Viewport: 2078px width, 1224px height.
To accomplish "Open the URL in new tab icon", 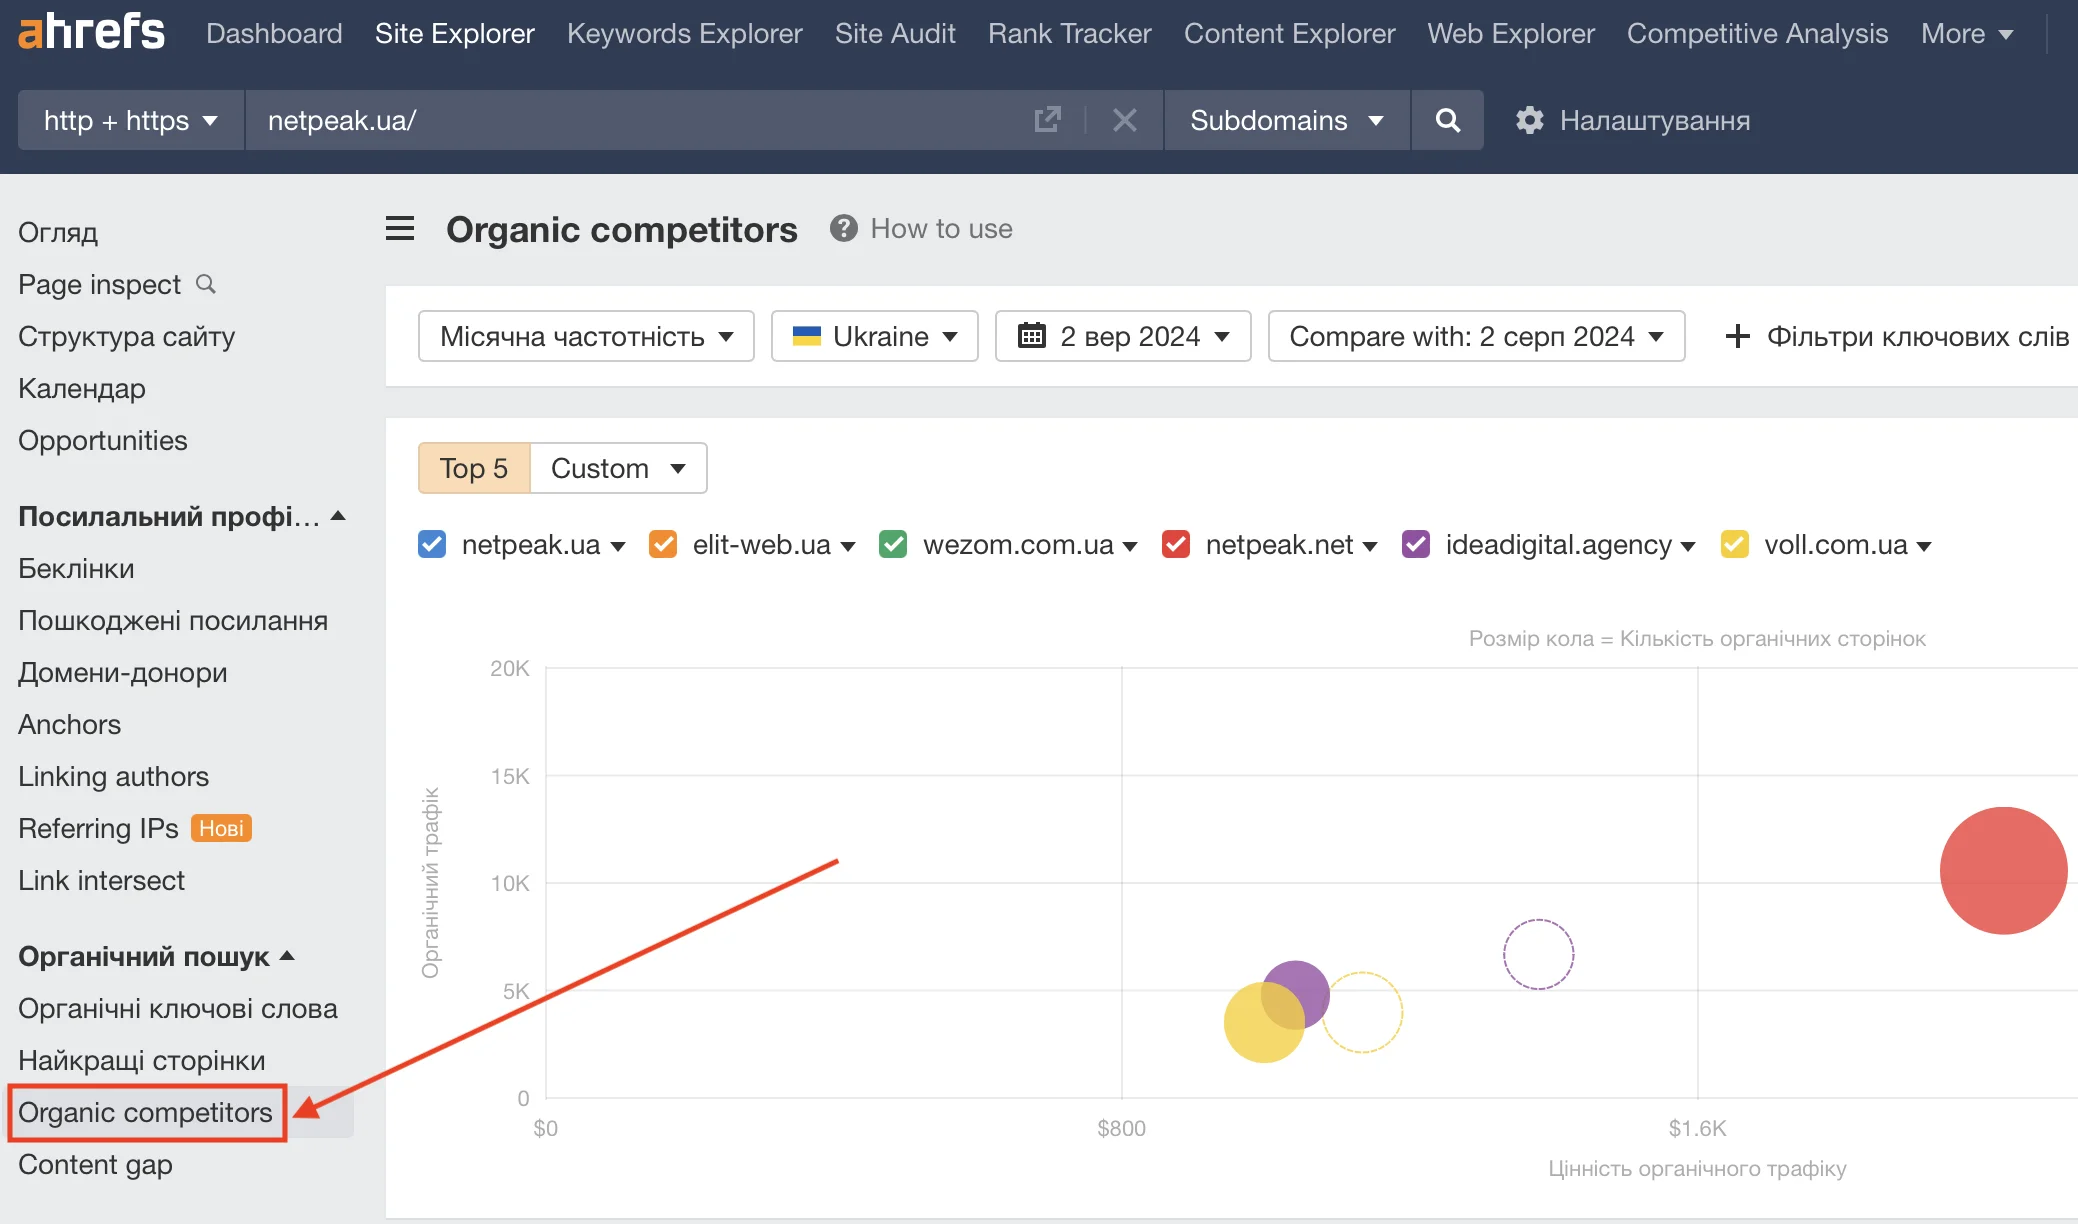I will pyautogui.click(x=1047, y=120).
